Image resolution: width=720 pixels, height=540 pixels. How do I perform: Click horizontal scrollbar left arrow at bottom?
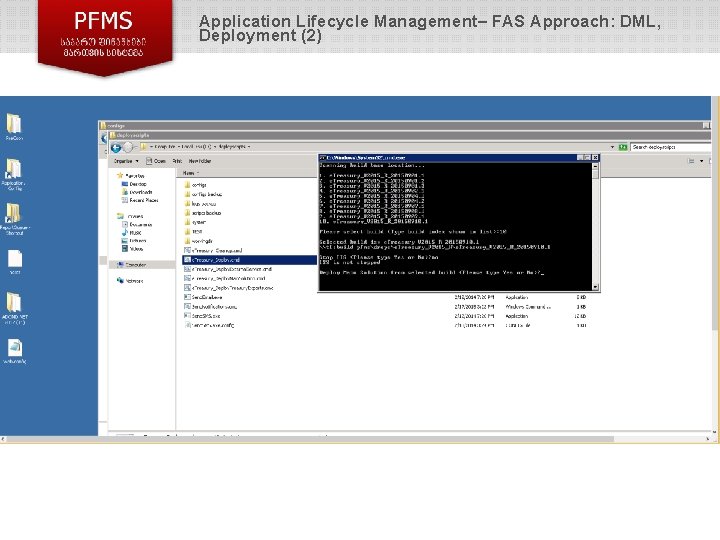tap(3, 439)
